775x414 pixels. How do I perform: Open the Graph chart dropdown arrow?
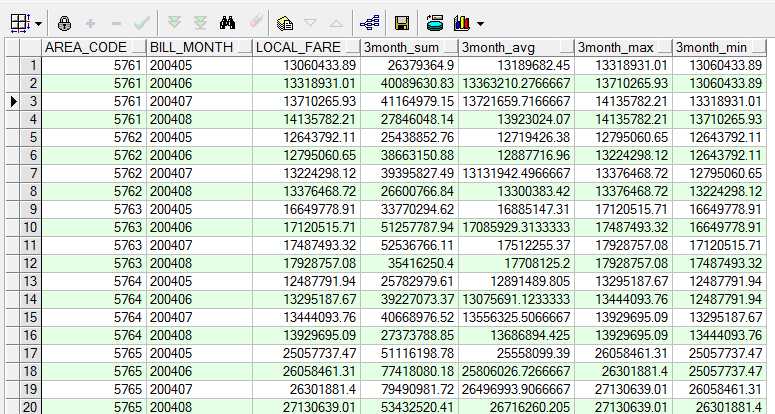[x=480, y=24]
